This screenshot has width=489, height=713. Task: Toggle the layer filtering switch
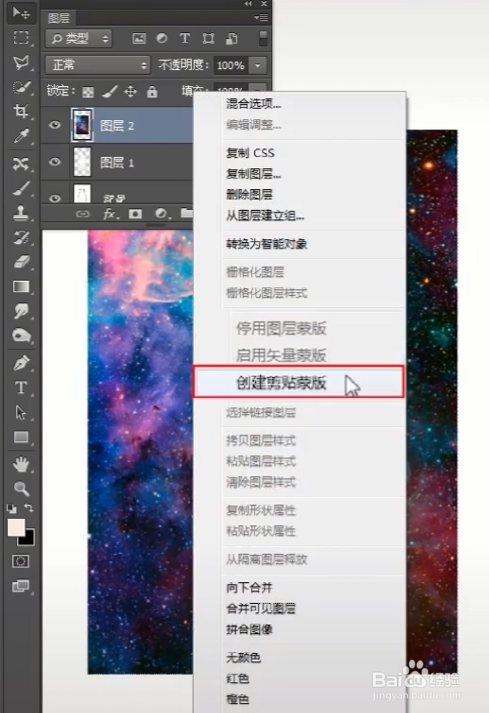[263, 38]
